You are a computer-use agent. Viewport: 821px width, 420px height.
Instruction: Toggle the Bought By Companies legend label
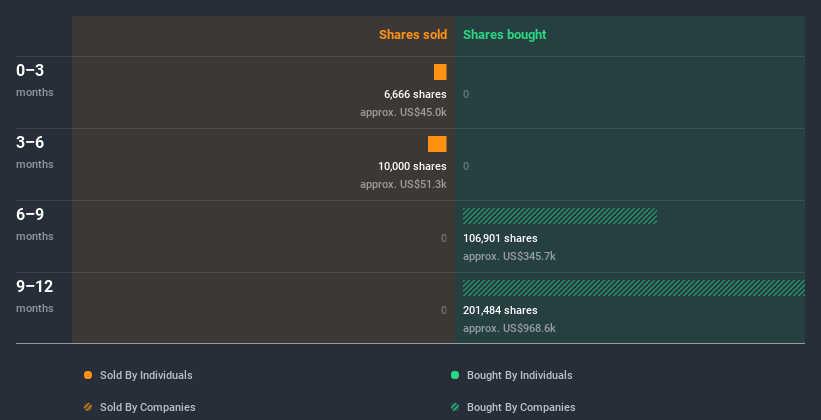521,407
